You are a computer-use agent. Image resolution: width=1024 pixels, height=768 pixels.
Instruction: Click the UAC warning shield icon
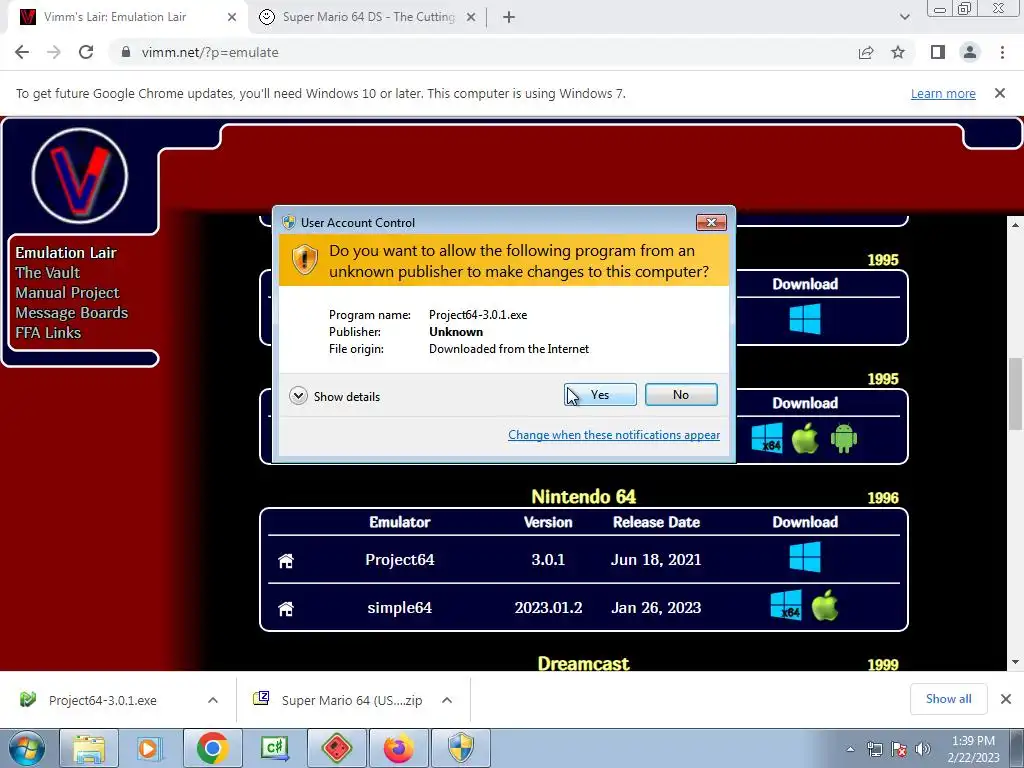click(x=304, y=261)
